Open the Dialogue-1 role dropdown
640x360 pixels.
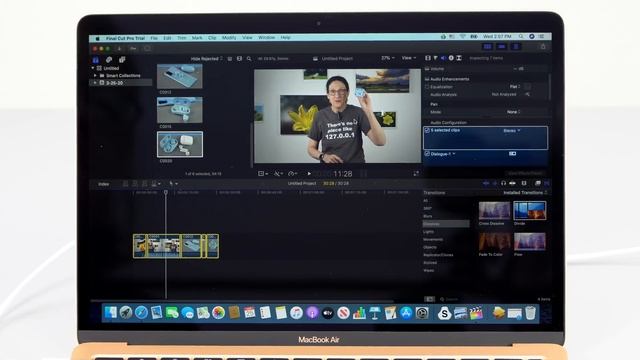[x=443, y=154]
